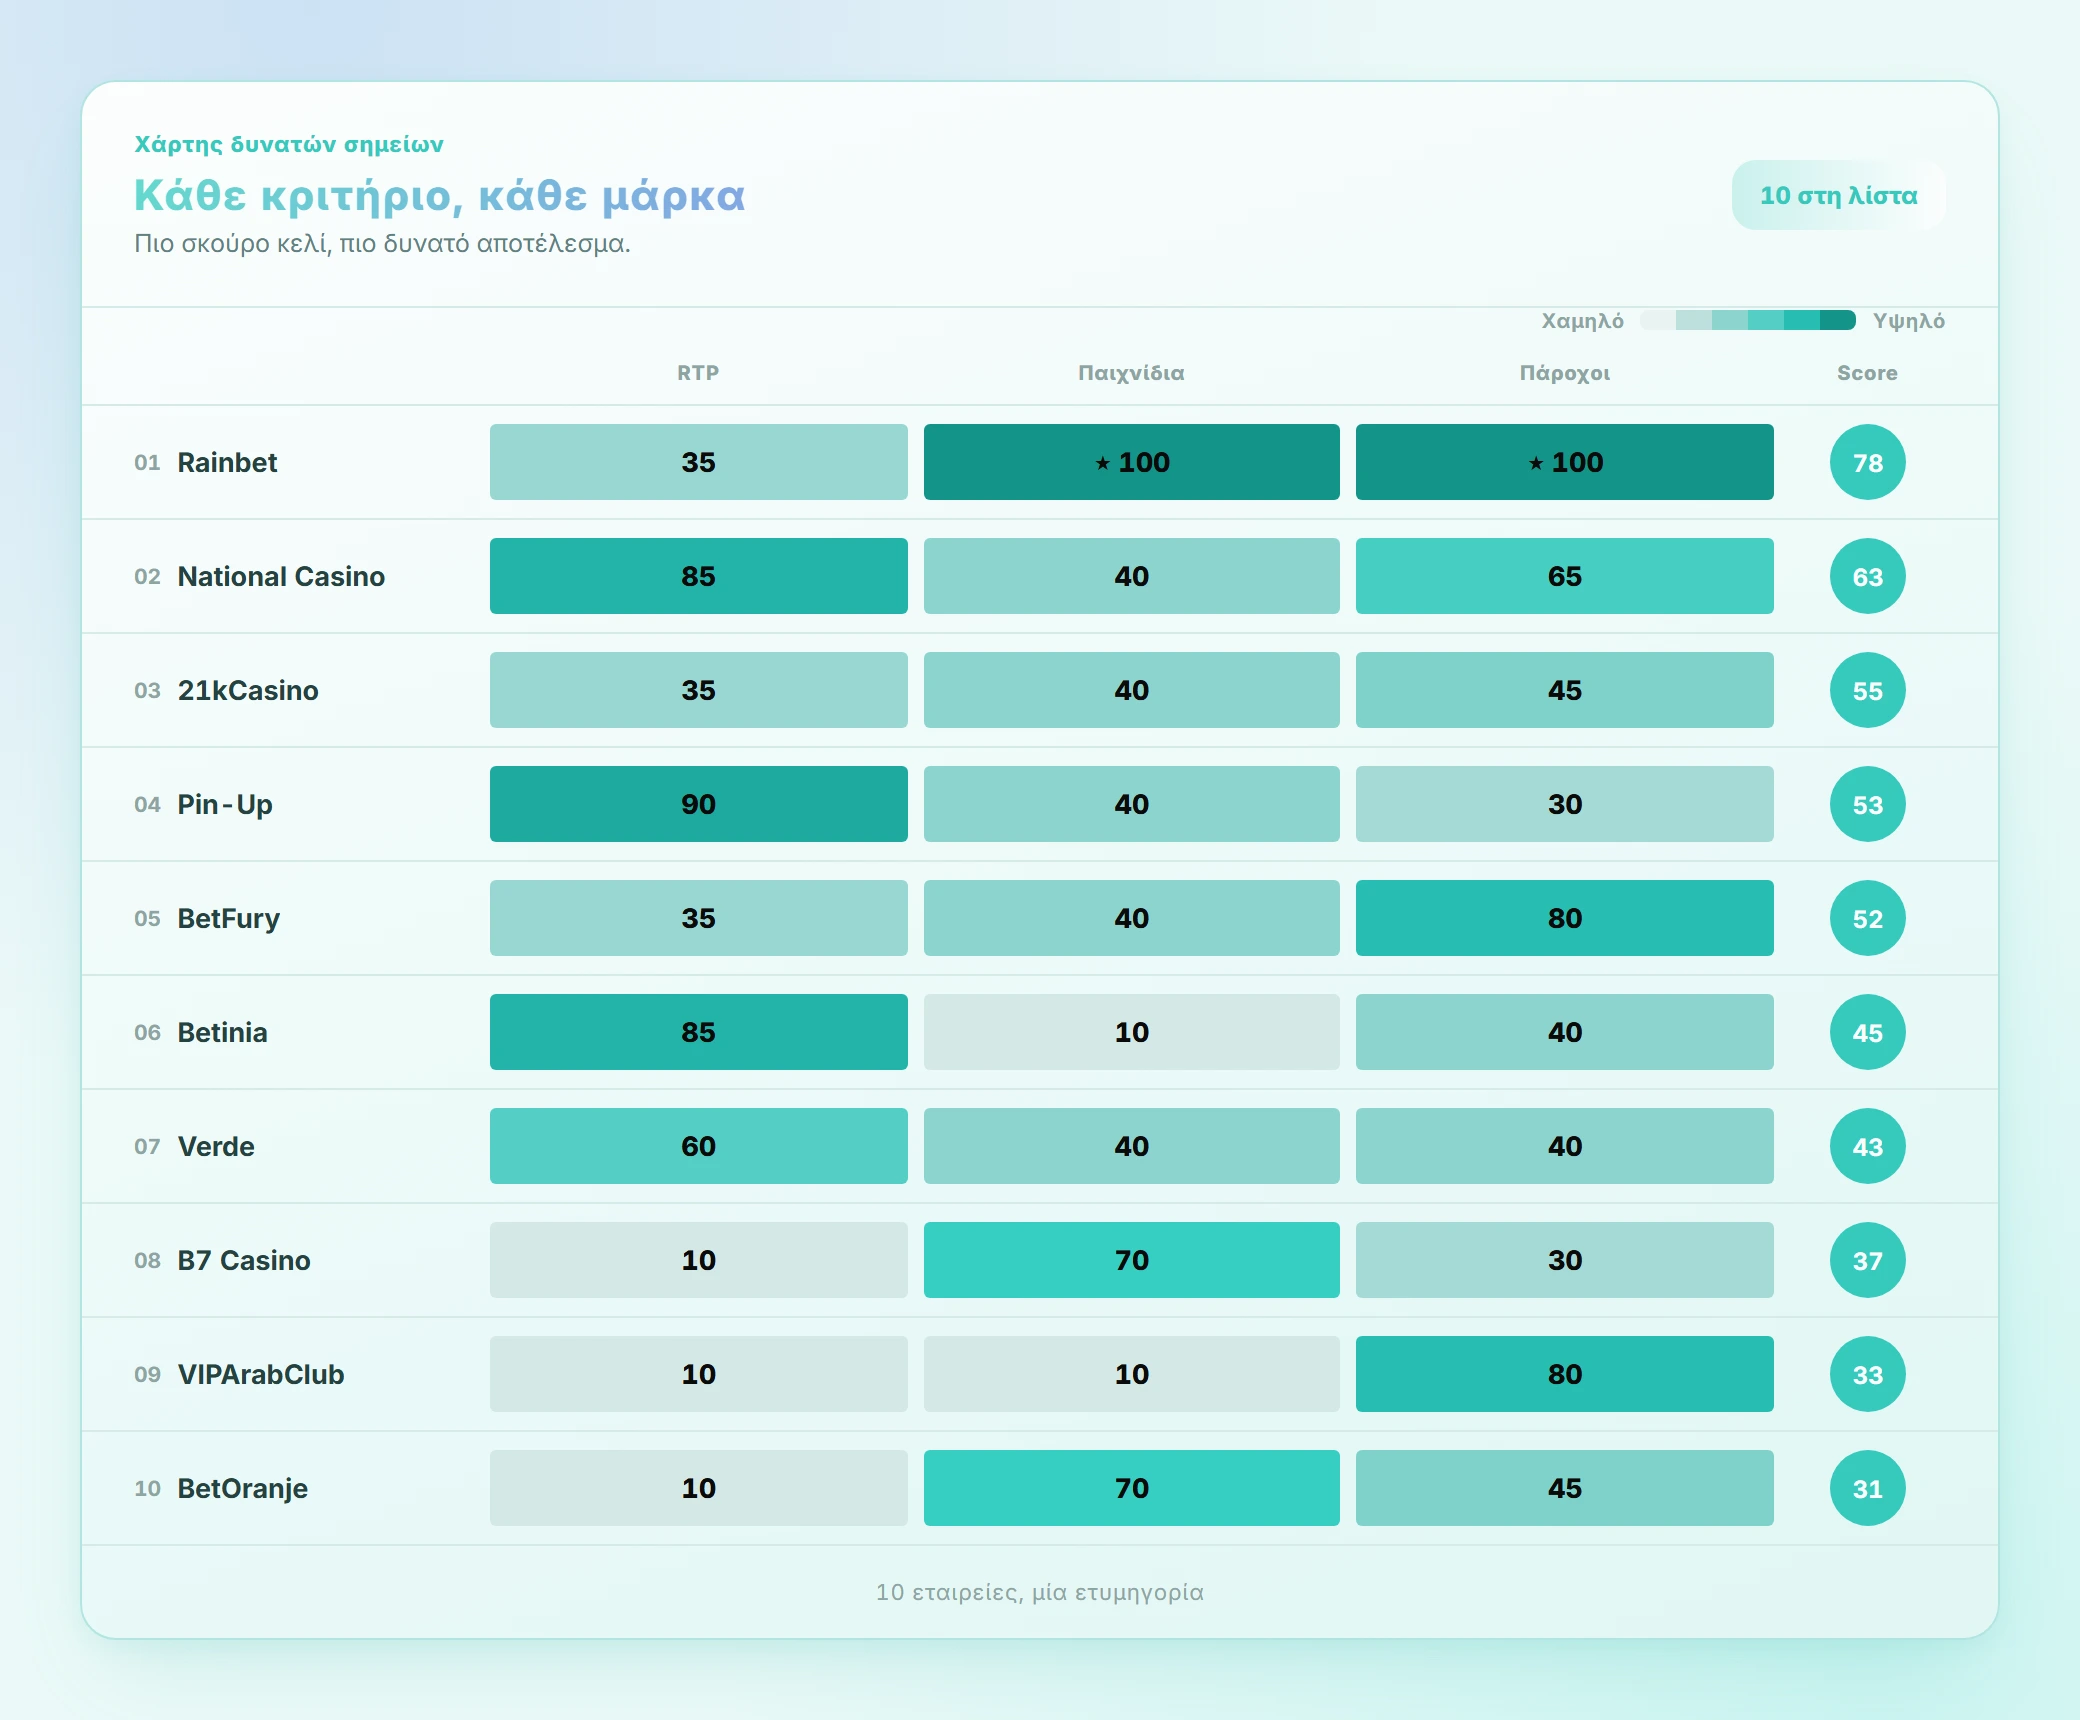Click the RTP column header
This screenshot has height=1720, width=2080.
coord(698,373)
